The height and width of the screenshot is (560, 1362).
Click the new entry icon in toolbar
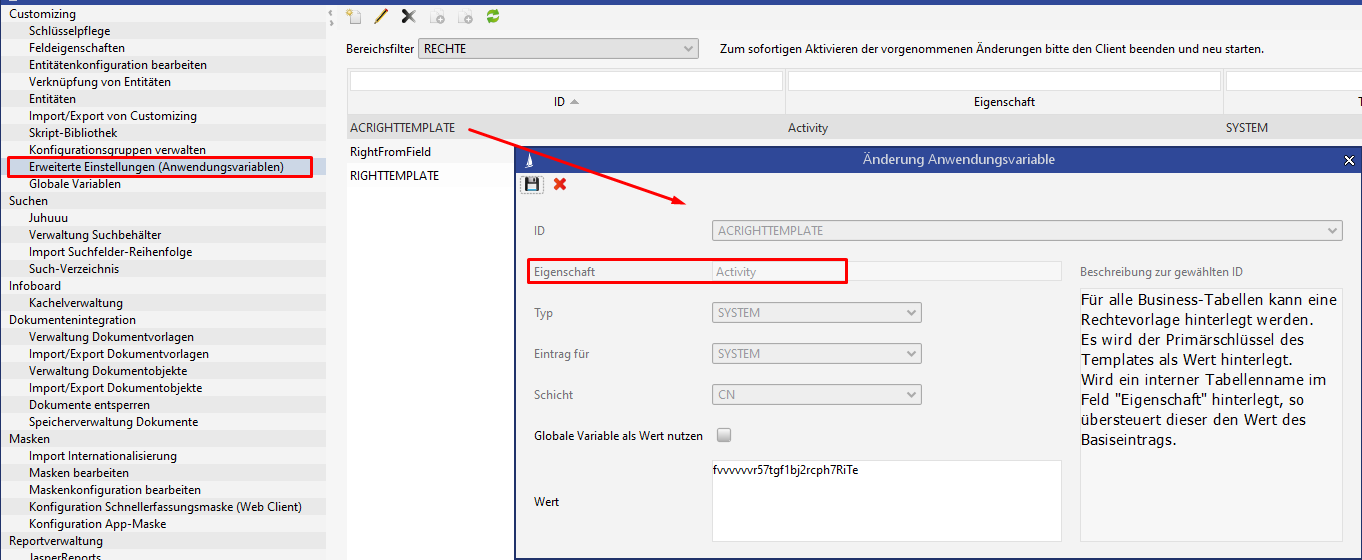tap(353, 16)
